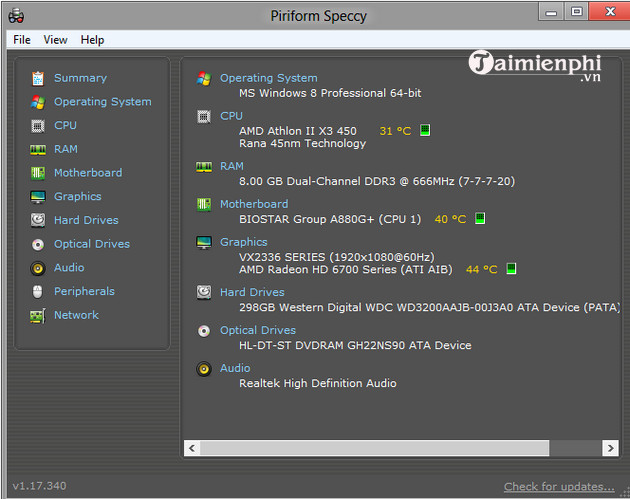Show Audio details from the sidebar
The height and width of the screenshot is (499, 630).
[69, 268]
